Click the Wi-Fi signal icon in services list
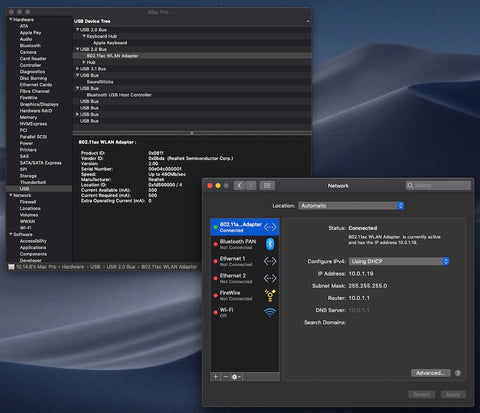The height and width of the screenshot is (413, 480). coord(270,313)
